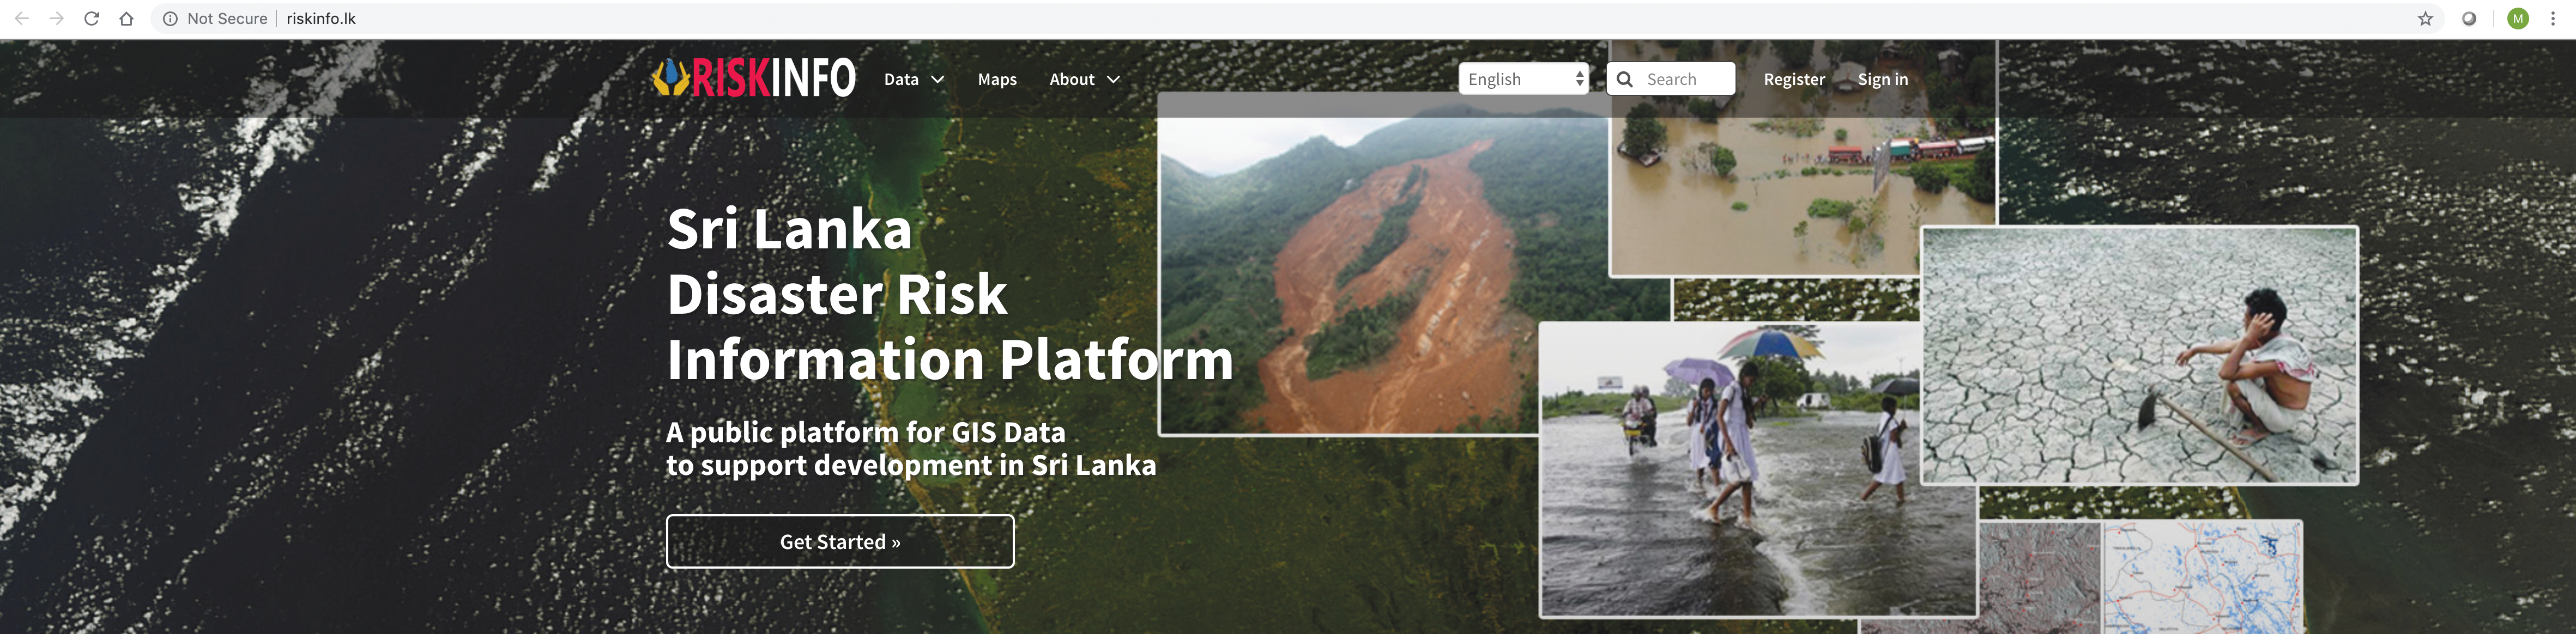Image resolution: width=2576 pixels, height=634 pixels.
Task: Reload the page with the refresh icon
Action: tap(91, 19)
